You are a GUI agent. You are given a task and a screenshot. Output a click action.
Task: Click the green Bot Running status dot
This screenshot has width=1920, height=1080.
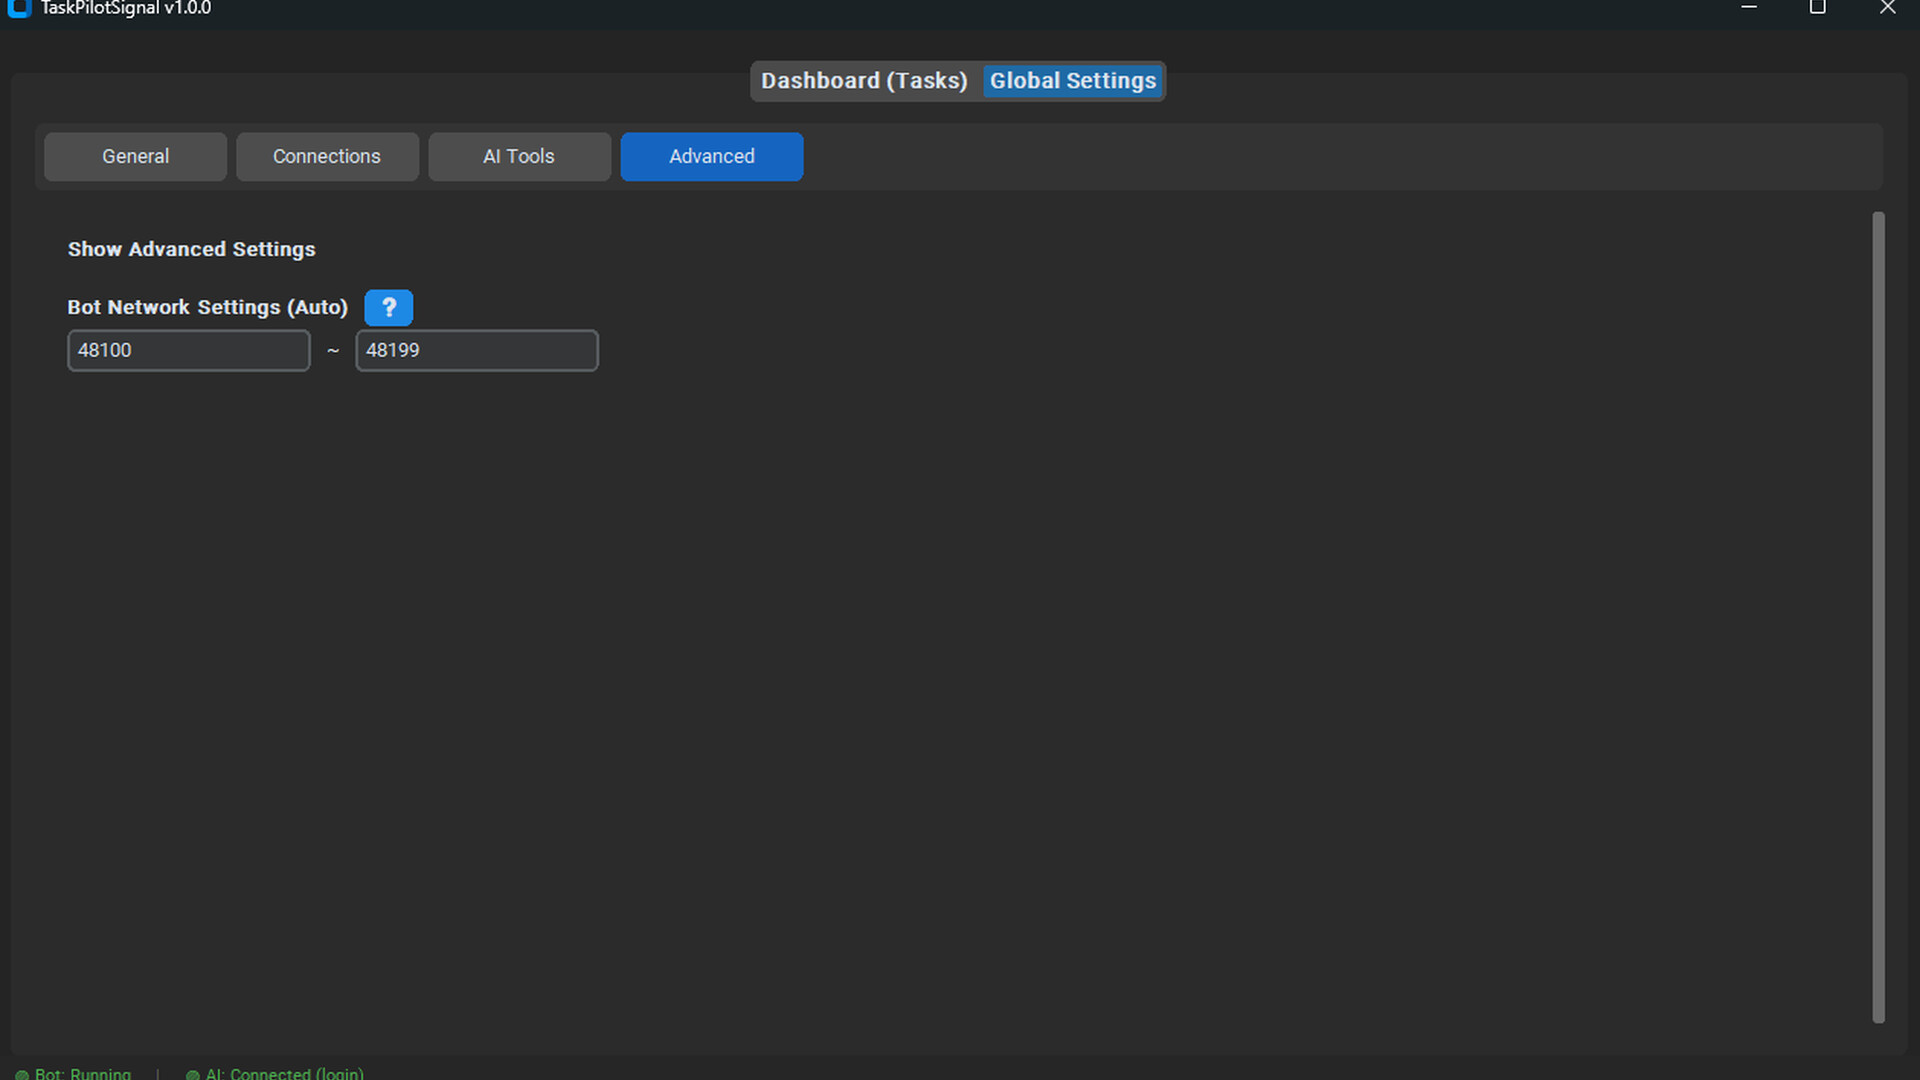22,1075
